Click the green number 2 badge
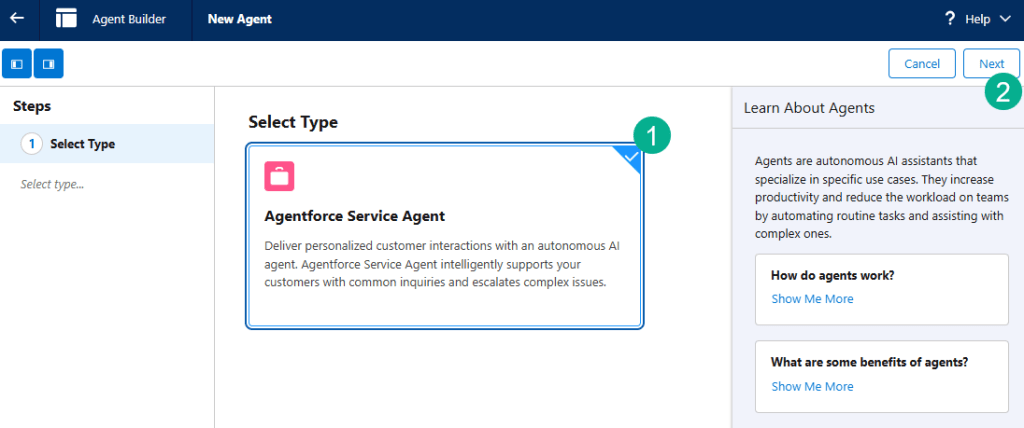1024x428 pixels. click(x=1002, y=92)
